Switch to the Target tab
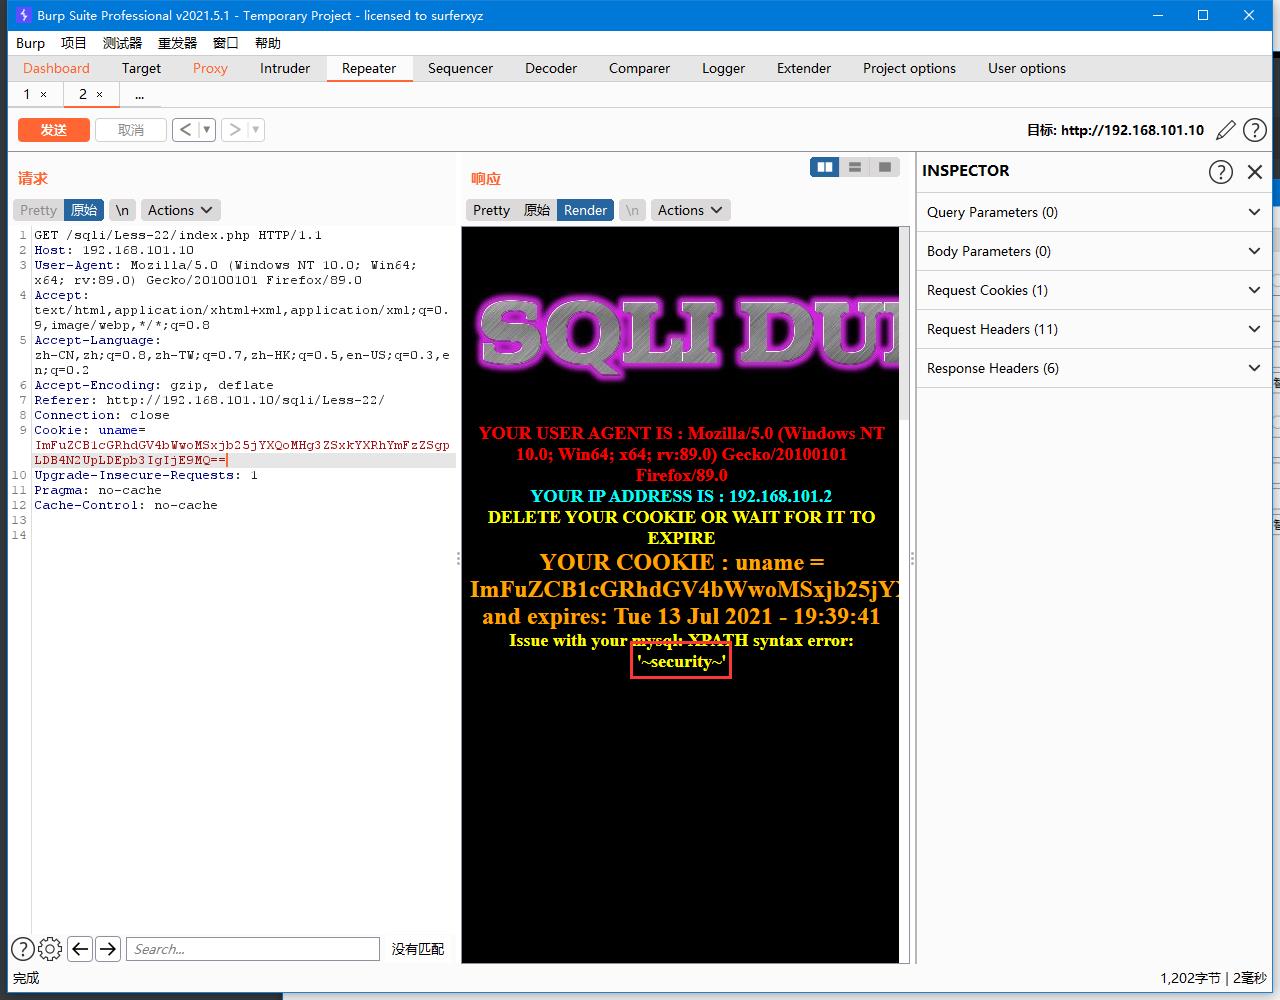Viewport: 1280px width, 1000px height. tap(141, 68)
